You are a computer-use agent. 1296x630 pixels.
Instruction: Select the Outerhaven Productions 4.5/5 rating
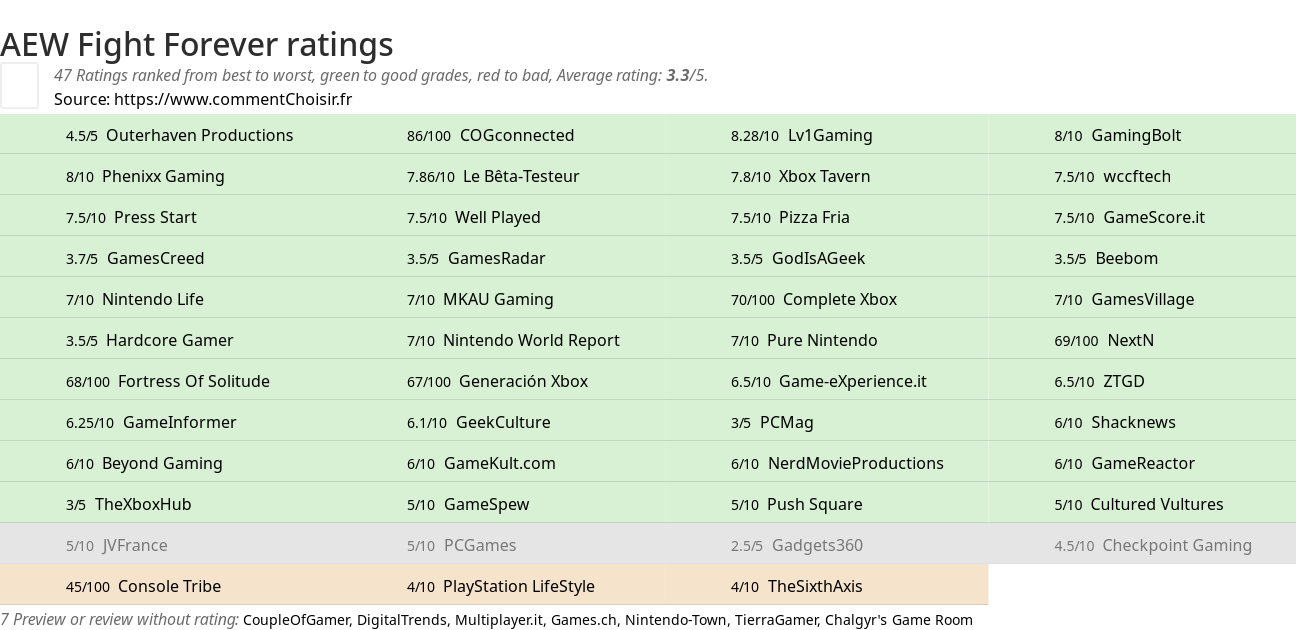[x=180, y=135]
